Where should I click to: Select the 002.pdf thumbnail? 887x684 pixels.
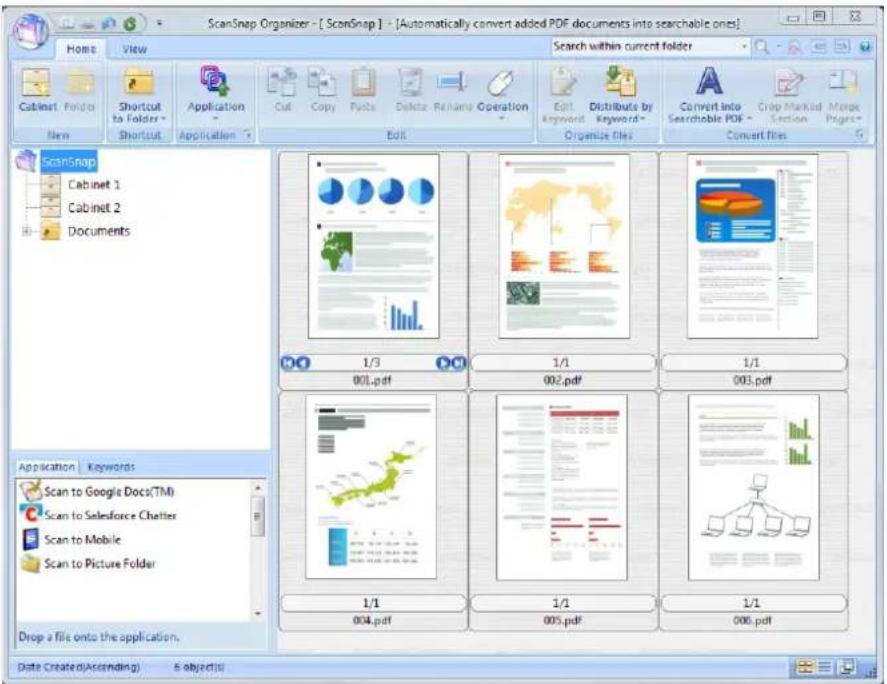click(x=563, y=247)
